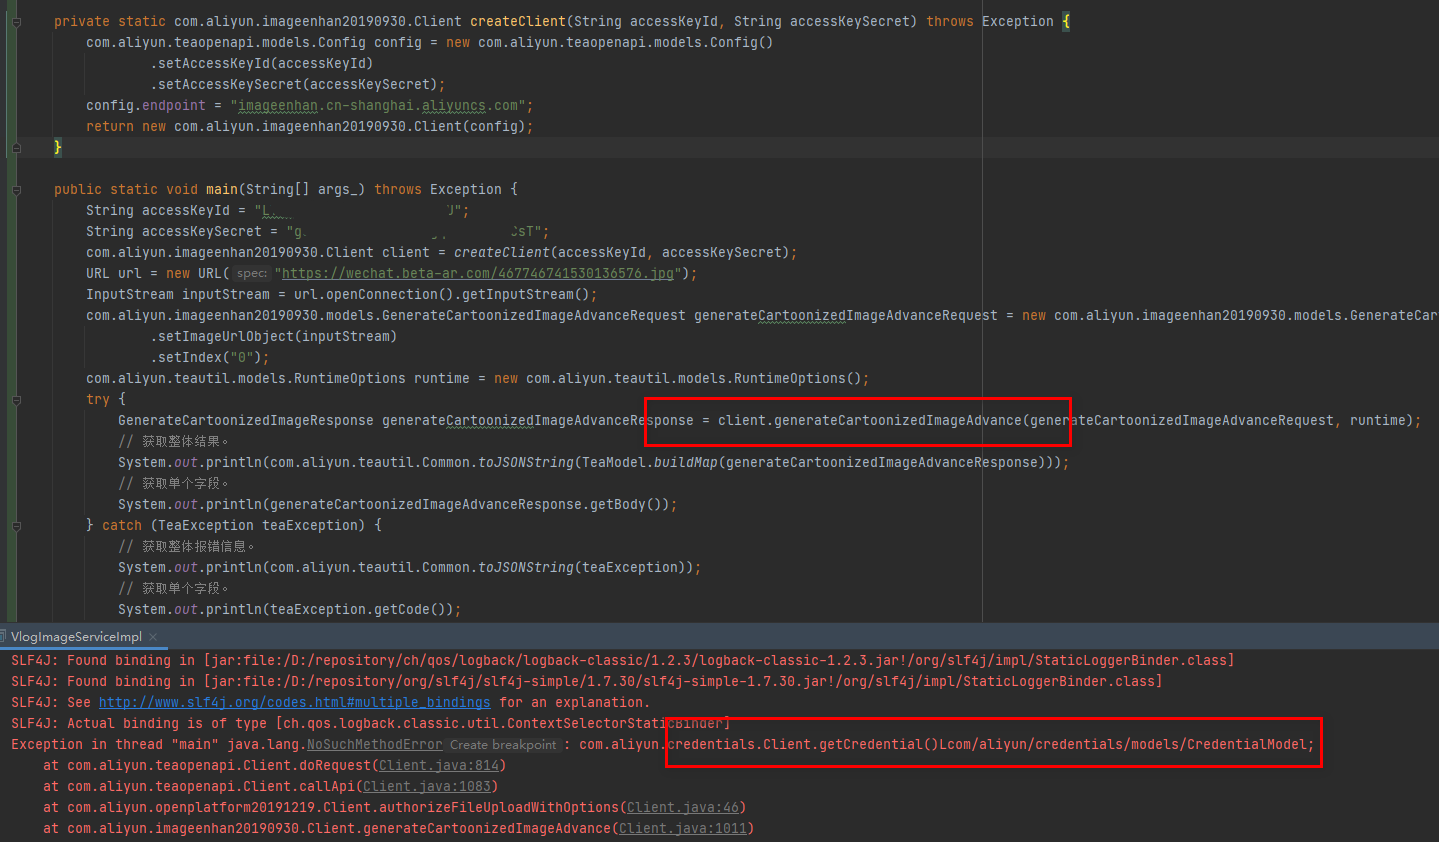
Task: Click the Create breakpoint inline button
Action: pos(502,745)
